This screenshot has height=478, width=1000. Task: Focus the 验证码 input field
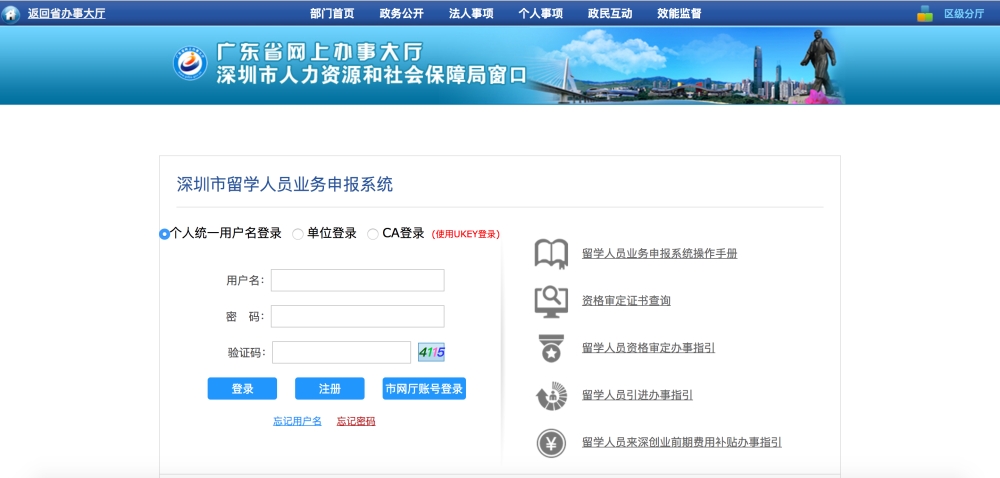pos(341,352)
